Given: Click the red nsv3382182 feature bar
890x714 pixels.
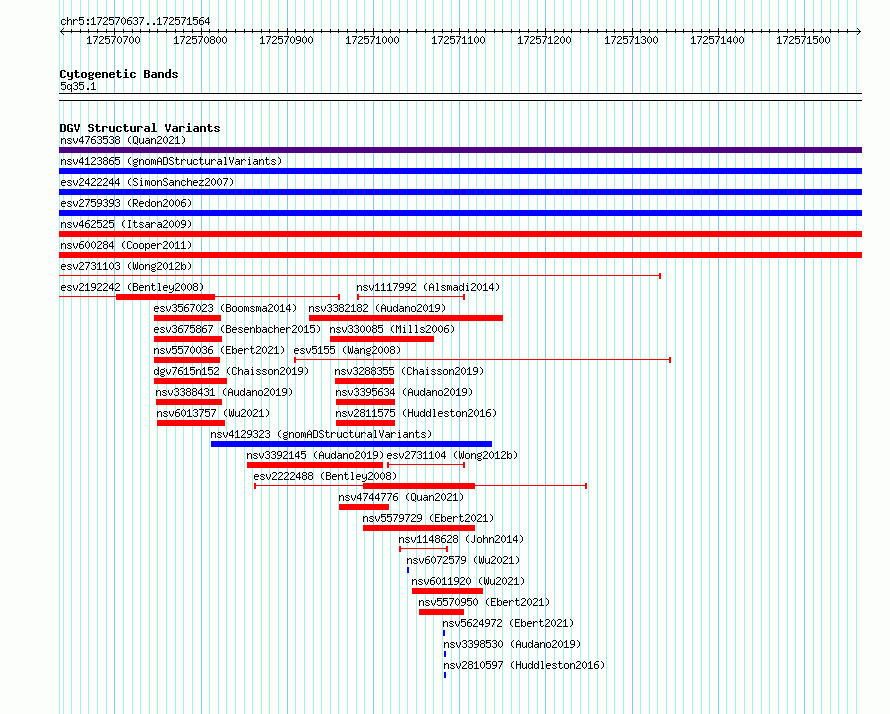Looking at the screenshot, I should coord(406,318).
